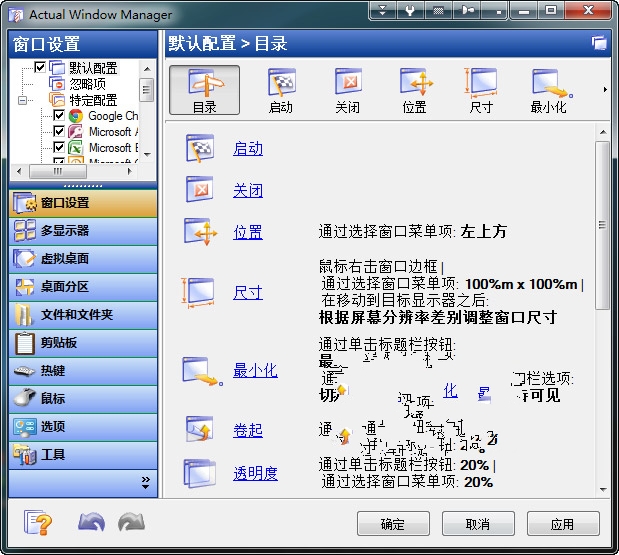Select 特定配置 in the tree

[94, 100]
